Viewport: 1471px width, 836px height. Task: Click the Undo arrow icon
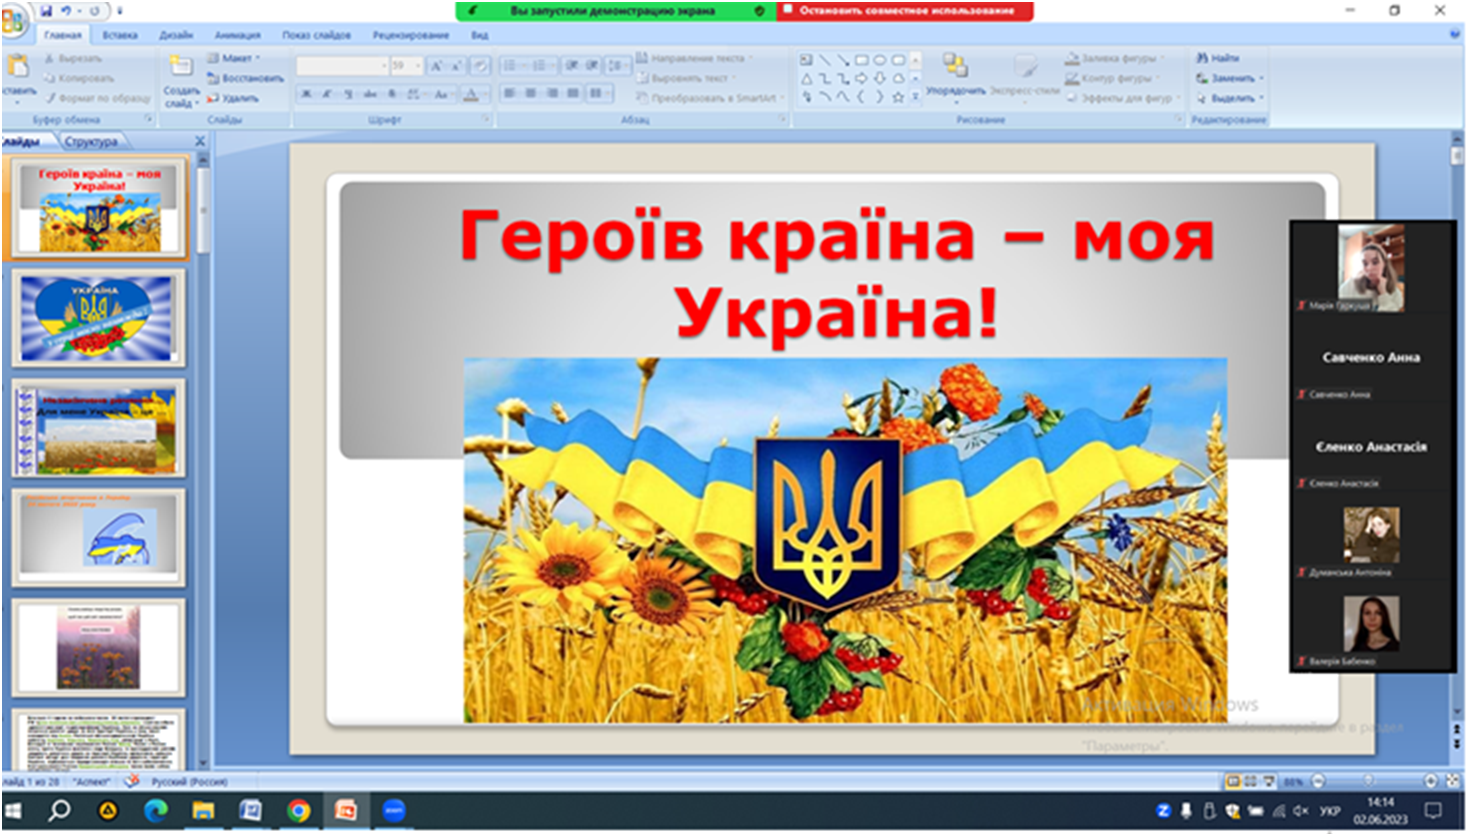click(66, 11)
